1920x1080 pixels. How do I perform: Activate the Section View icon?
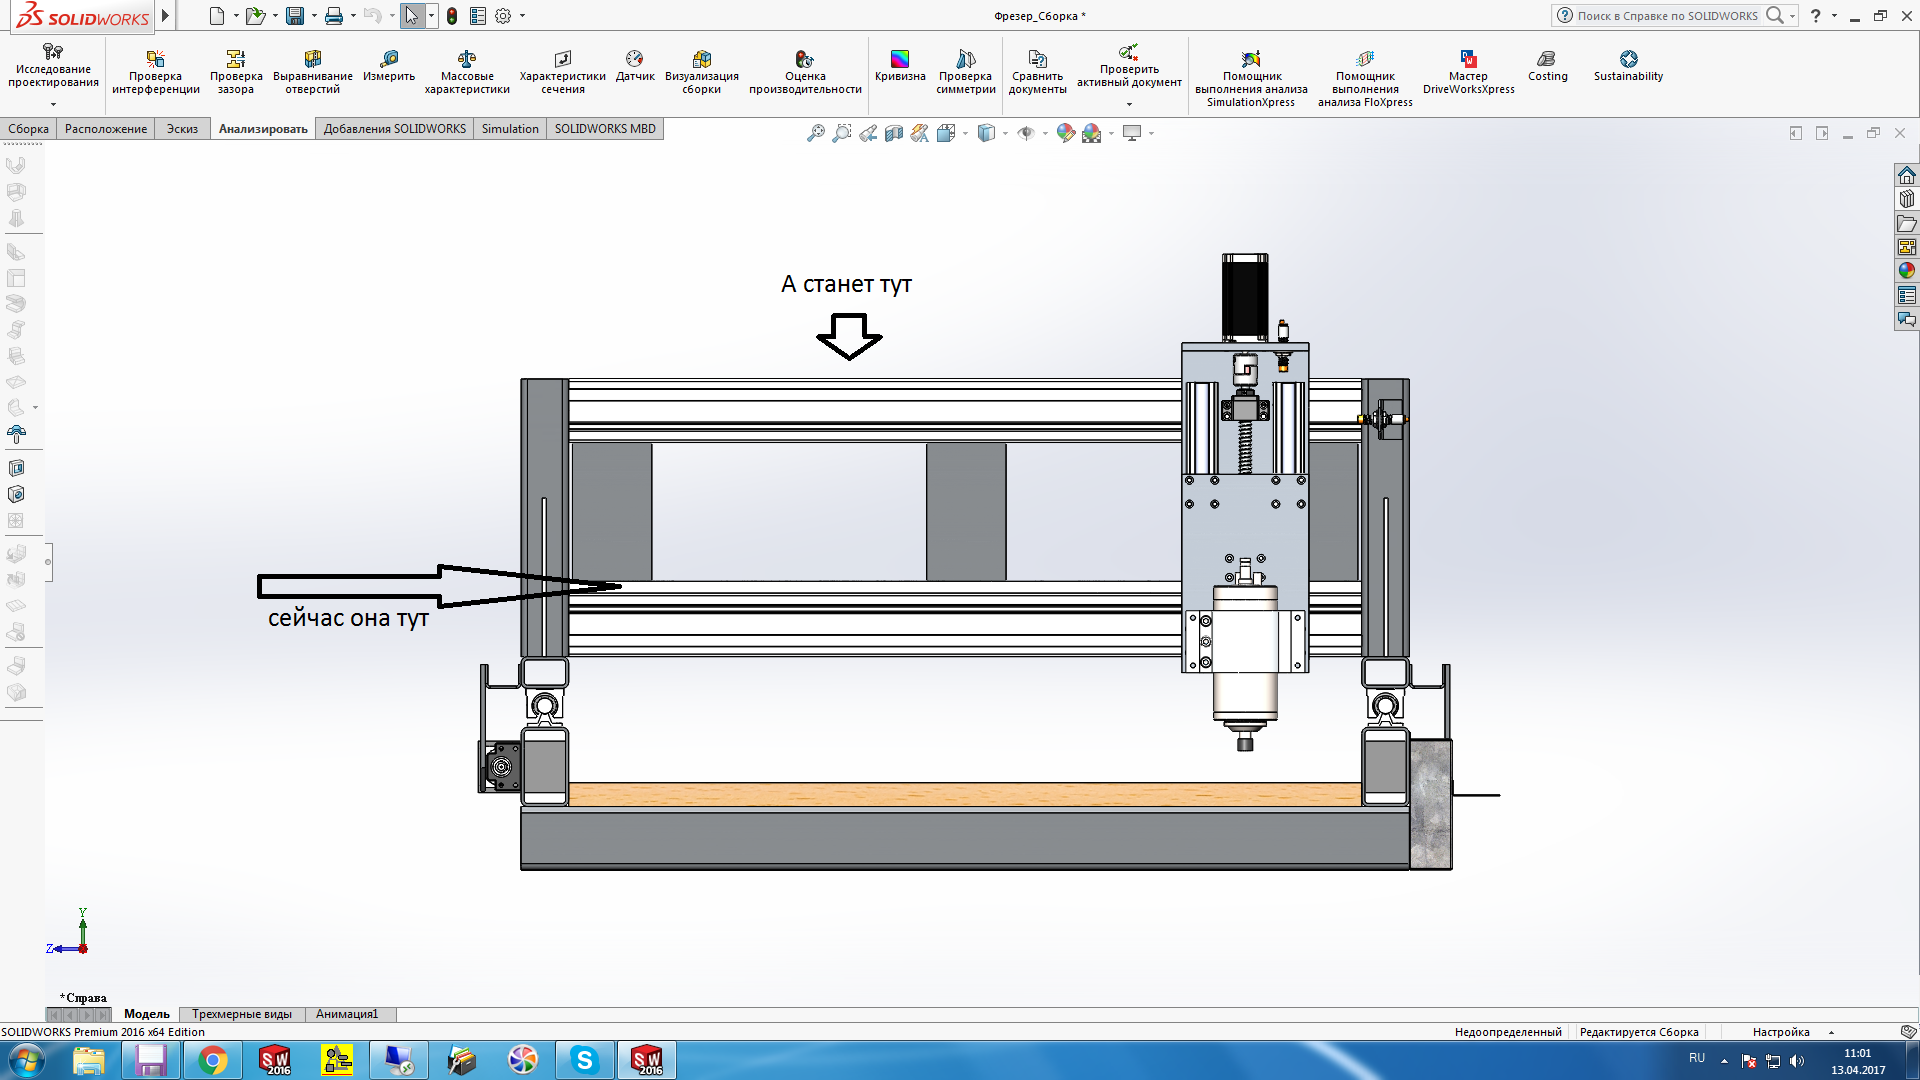coord(894,133)
